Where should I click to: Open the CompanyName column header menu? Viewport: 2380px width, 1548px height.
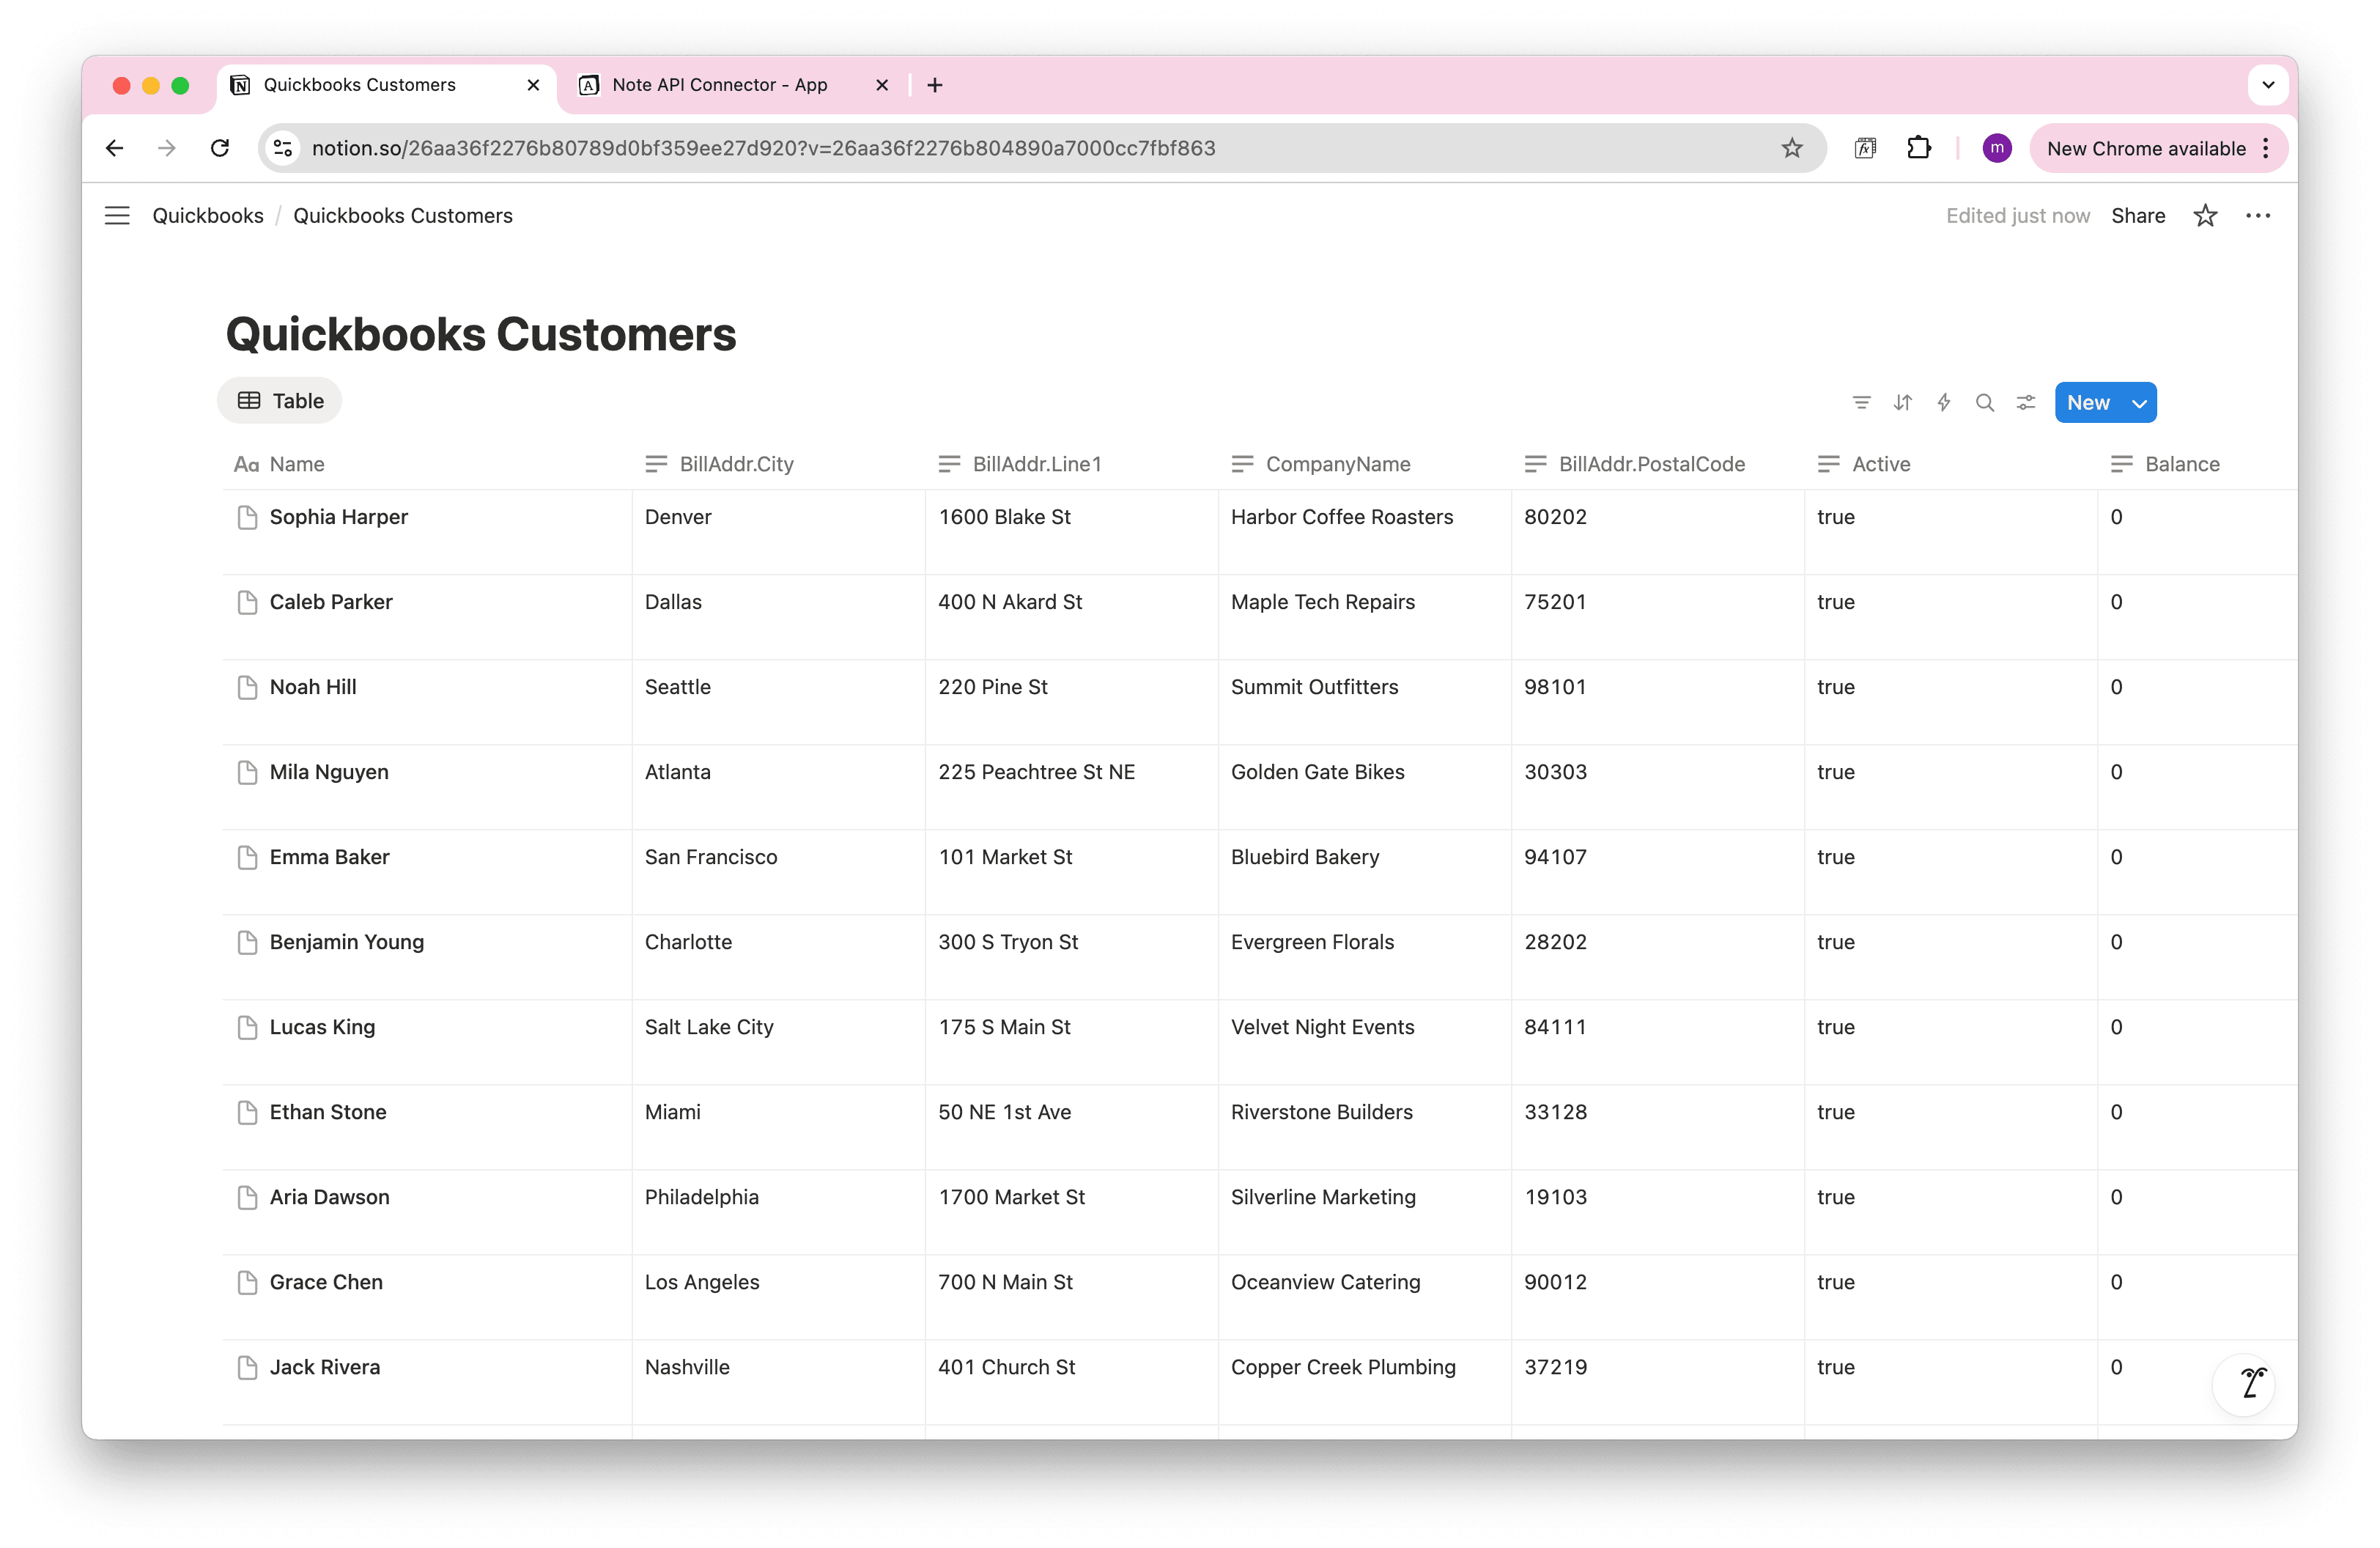tap(1365, 464)
